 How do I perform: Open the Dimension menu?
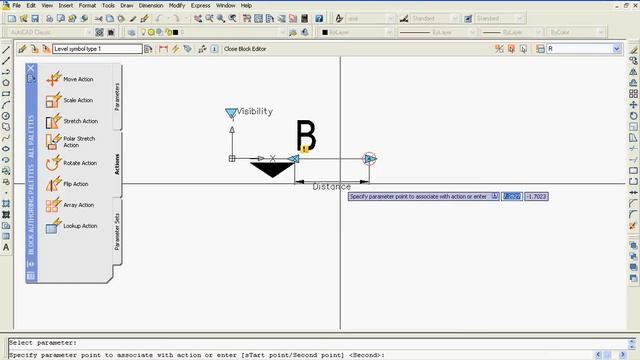click(151, 6)
